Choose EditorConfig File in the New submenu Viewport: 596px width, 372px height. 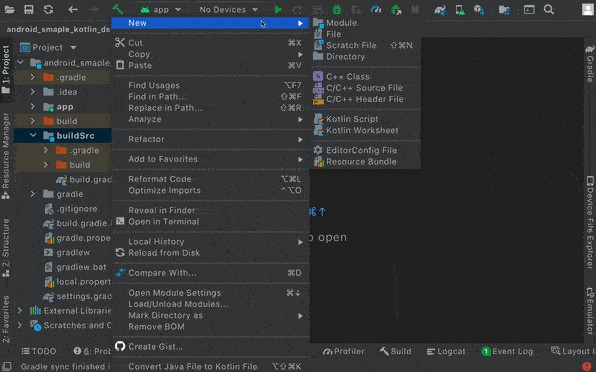(x=365, y=150)
